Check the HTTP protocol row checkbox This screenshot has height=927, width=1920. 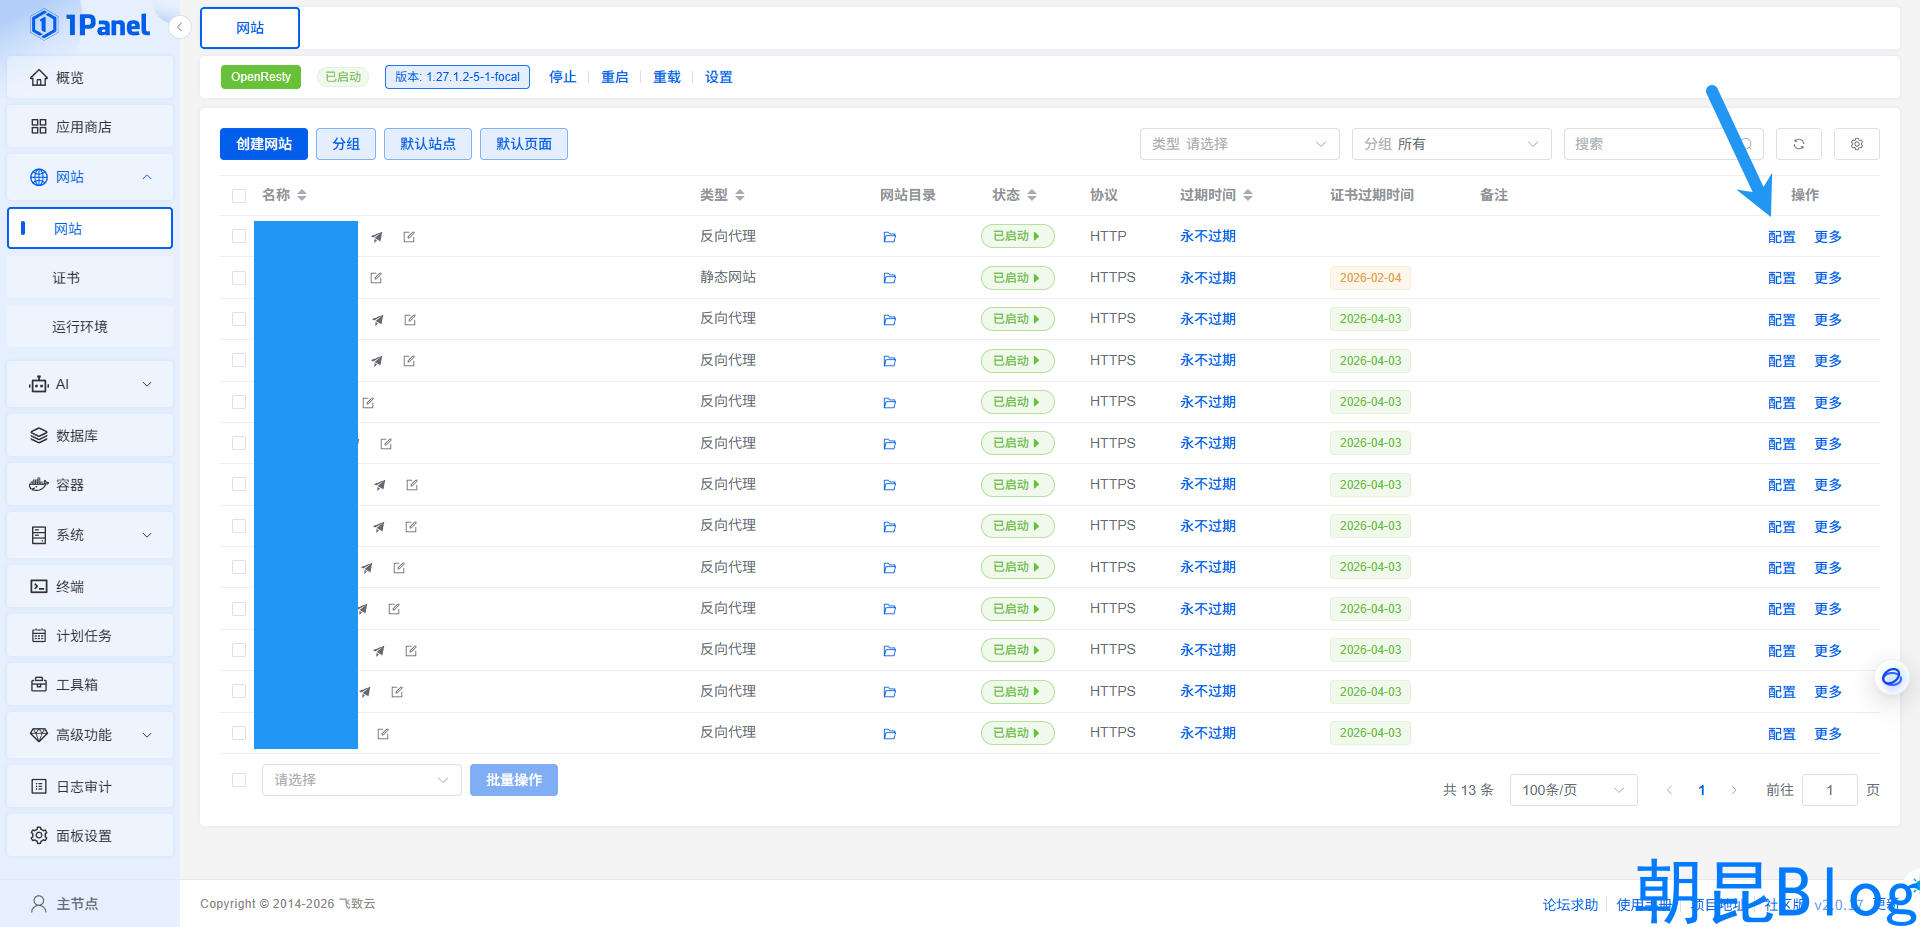click(x=239, y=236)
